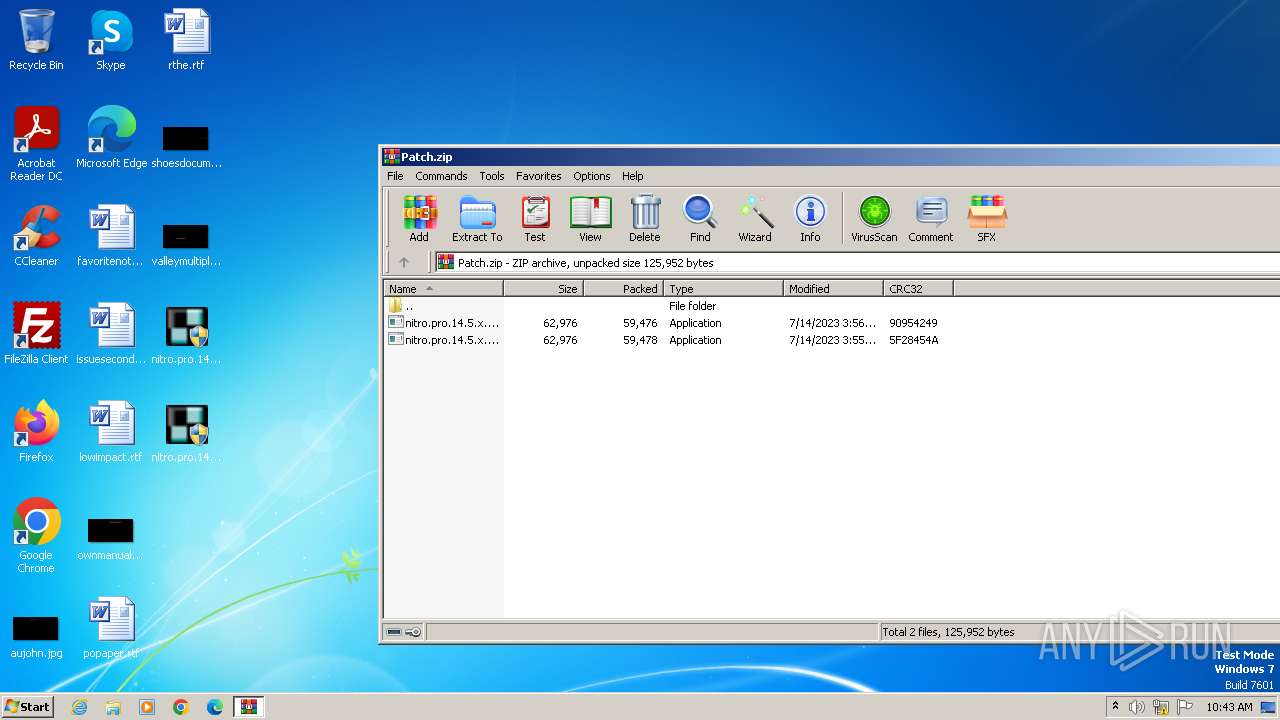This screenshot has height=720, width=1280.
Task: Select the parent folder '..' row
Action: 668,306
